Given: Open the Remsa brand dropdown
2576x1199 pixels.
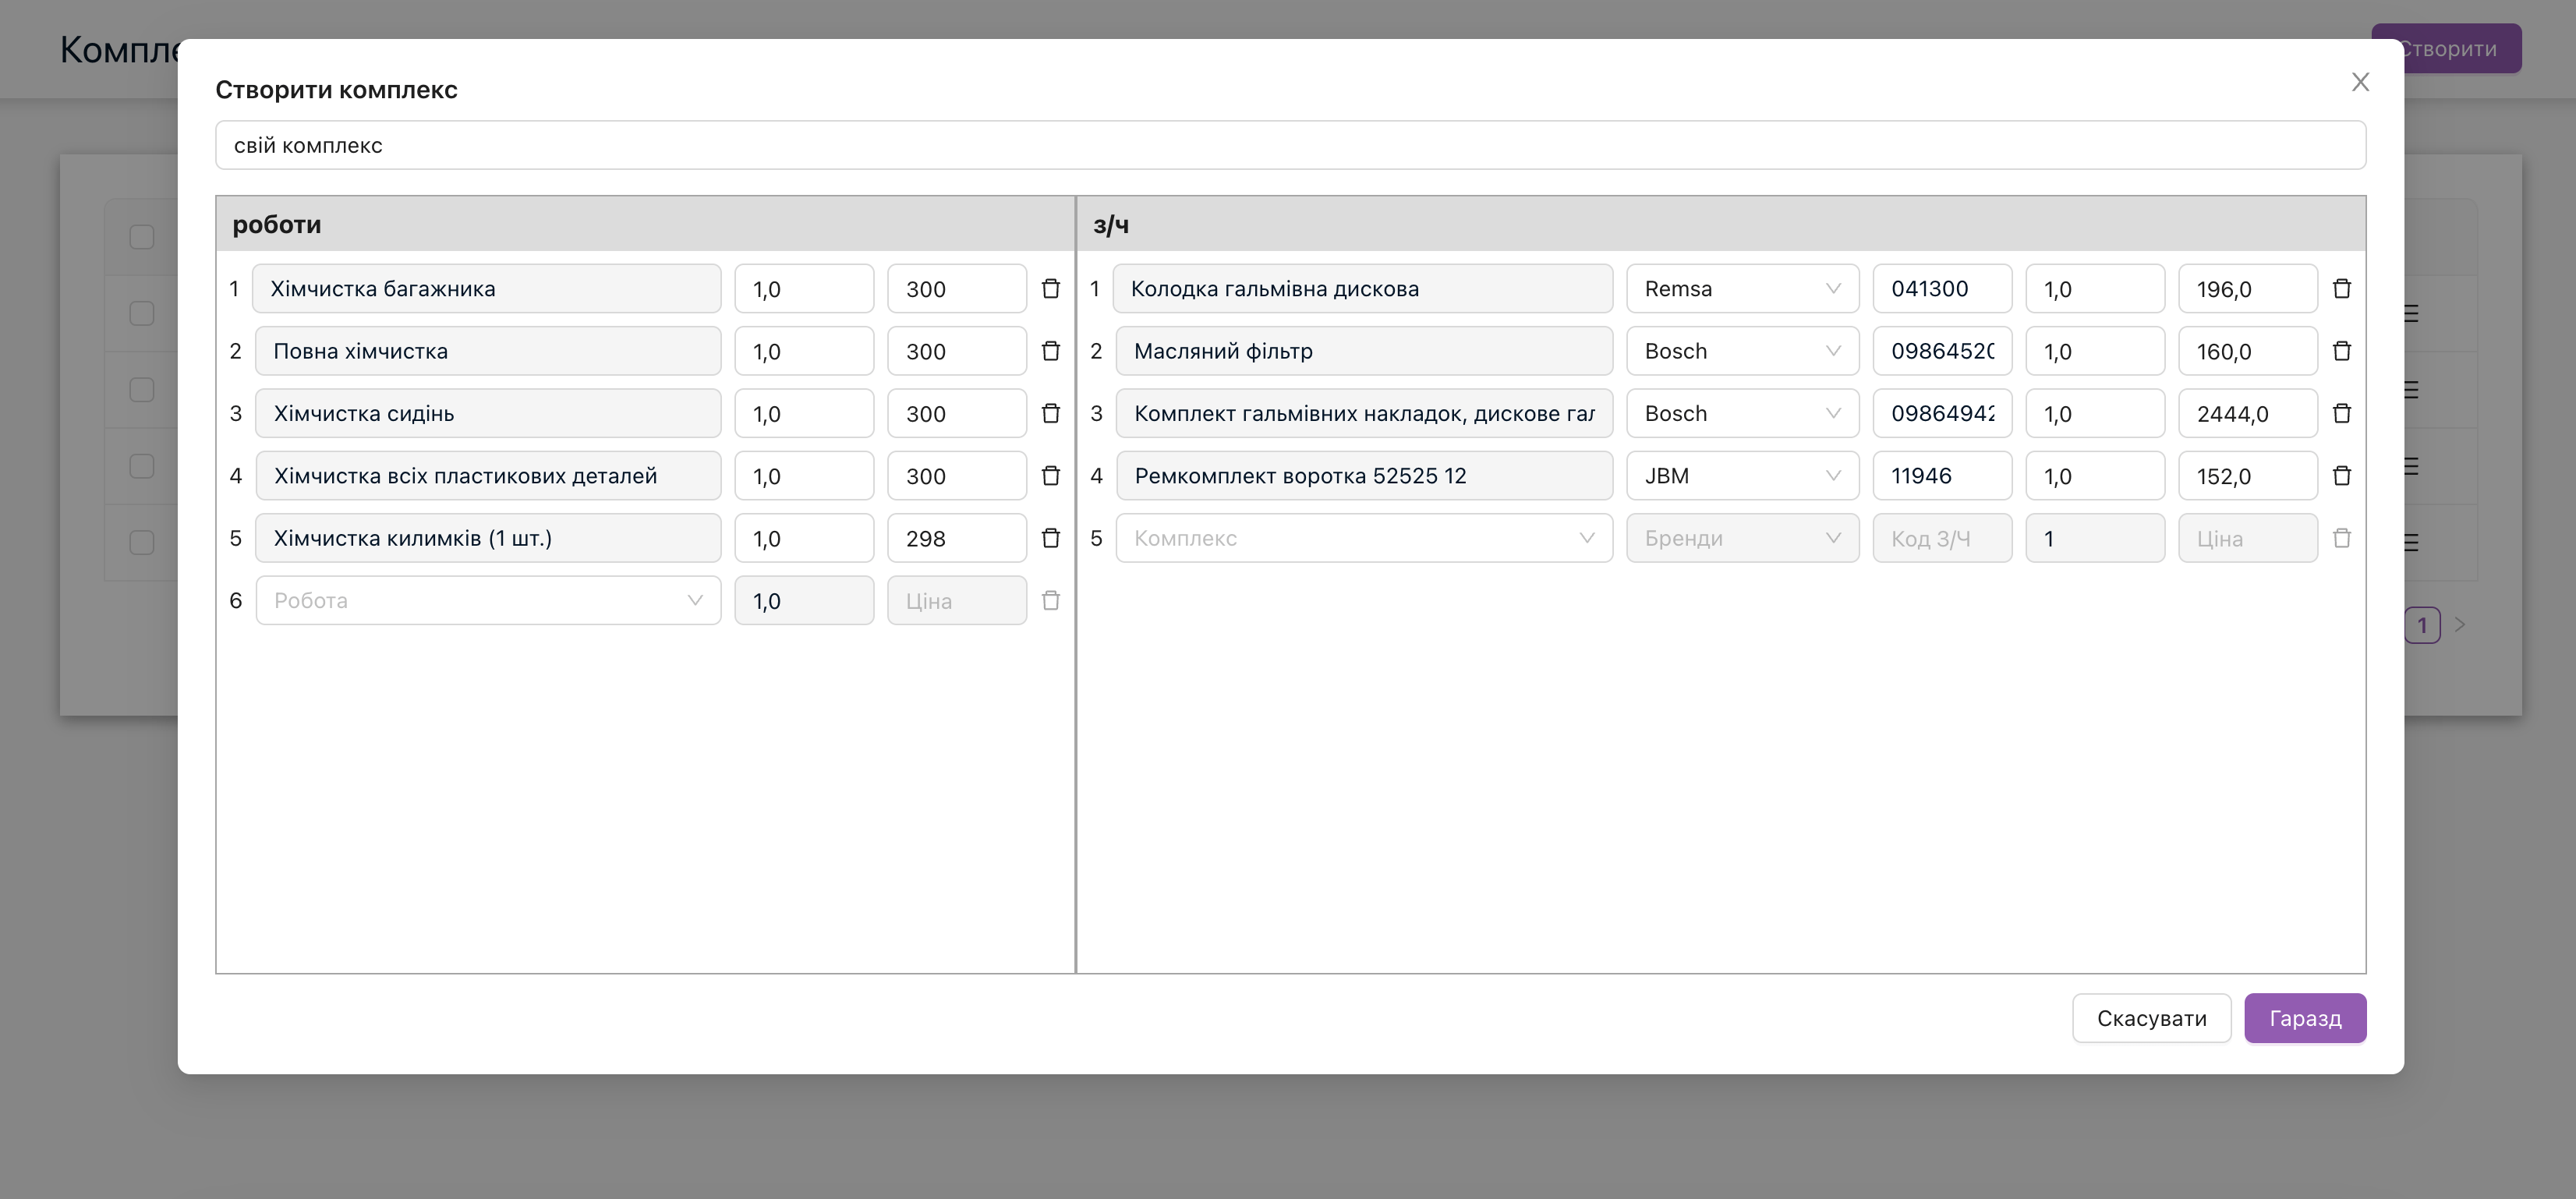Looking at the screenshot, I should point(1742,289).
